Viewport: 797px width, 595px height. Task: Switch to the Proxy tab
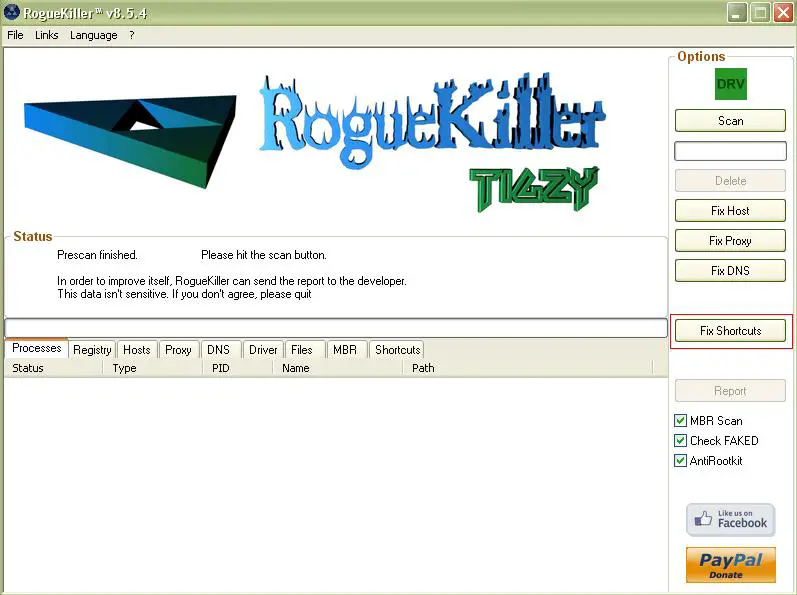pyautogui.click(x=178, y=350)
